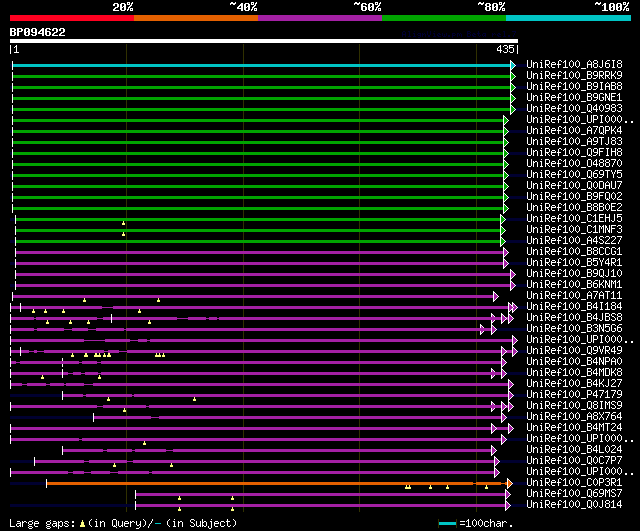The image size is (640, 531).
Task: Click the green arrowhead ending the B9RRK9 alignment
Action: 513,76
